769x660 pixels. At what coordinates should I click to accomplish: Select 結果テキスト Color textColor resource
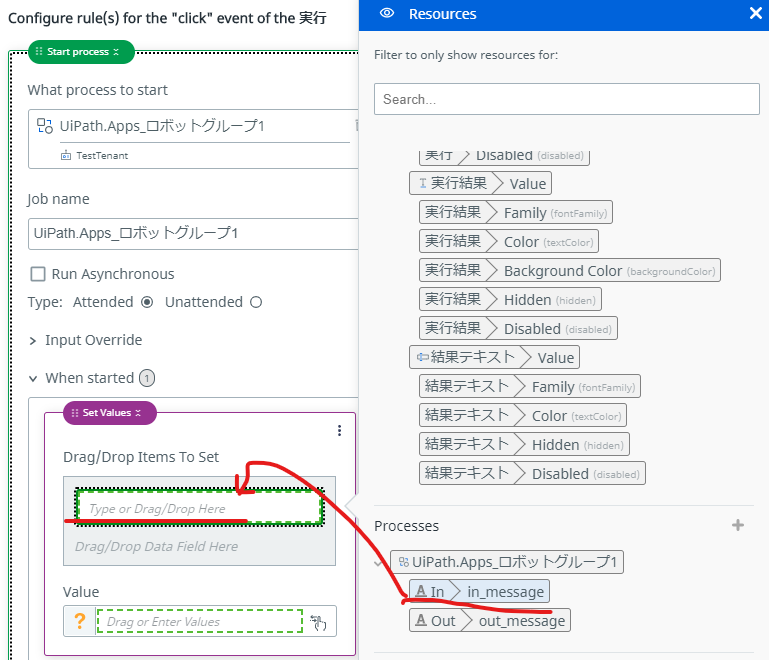pyautogui.click(x=523, y=415)
